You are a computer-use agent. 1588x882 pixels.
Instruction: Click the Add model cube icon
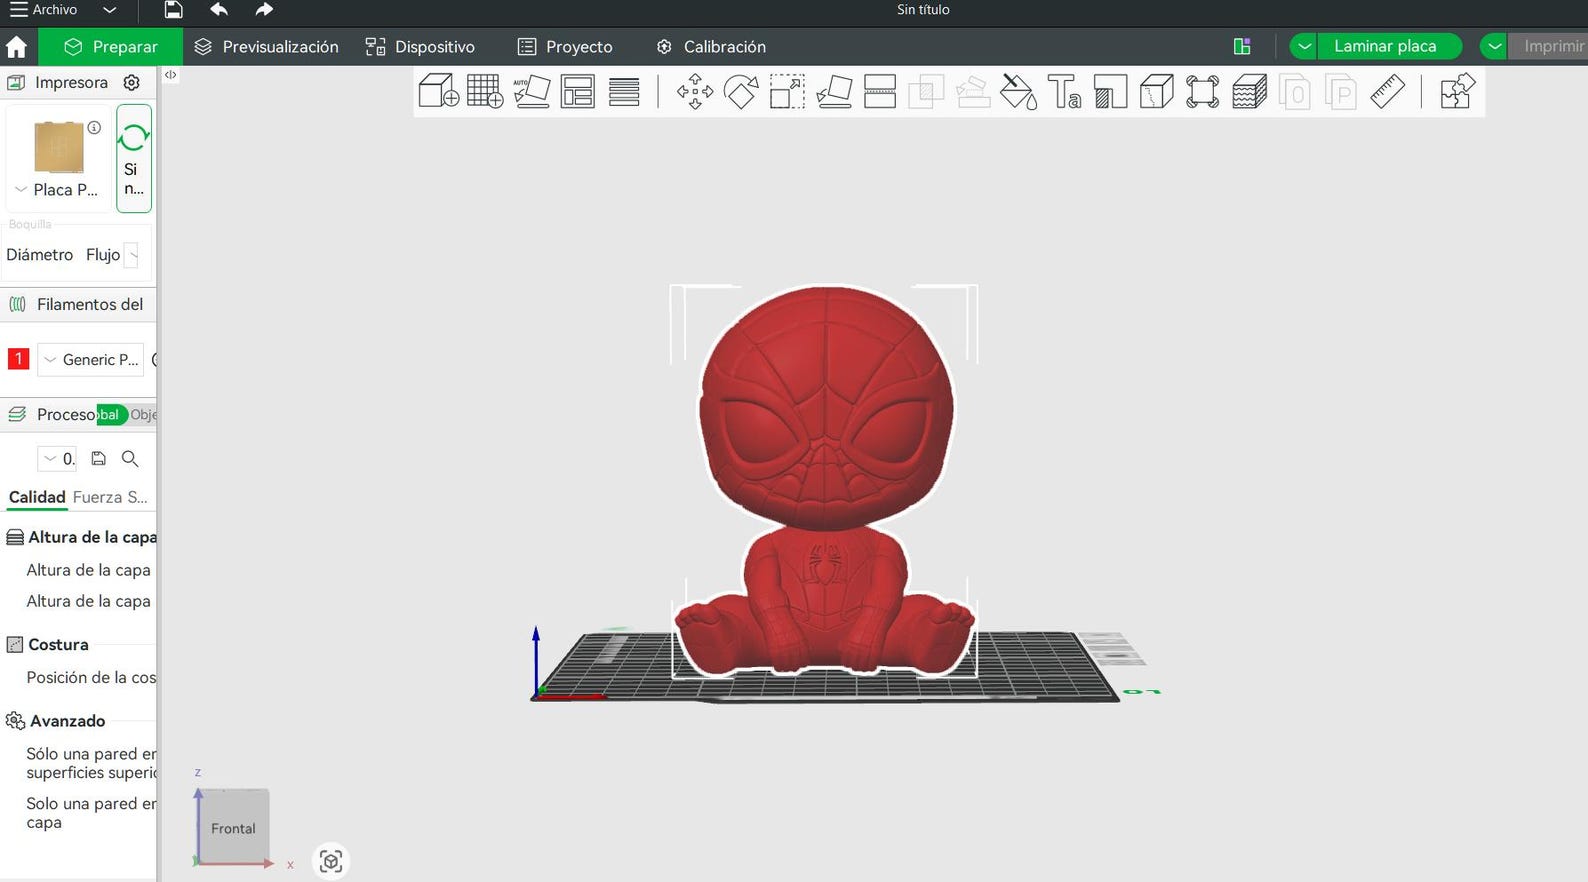tap(438, 92)
